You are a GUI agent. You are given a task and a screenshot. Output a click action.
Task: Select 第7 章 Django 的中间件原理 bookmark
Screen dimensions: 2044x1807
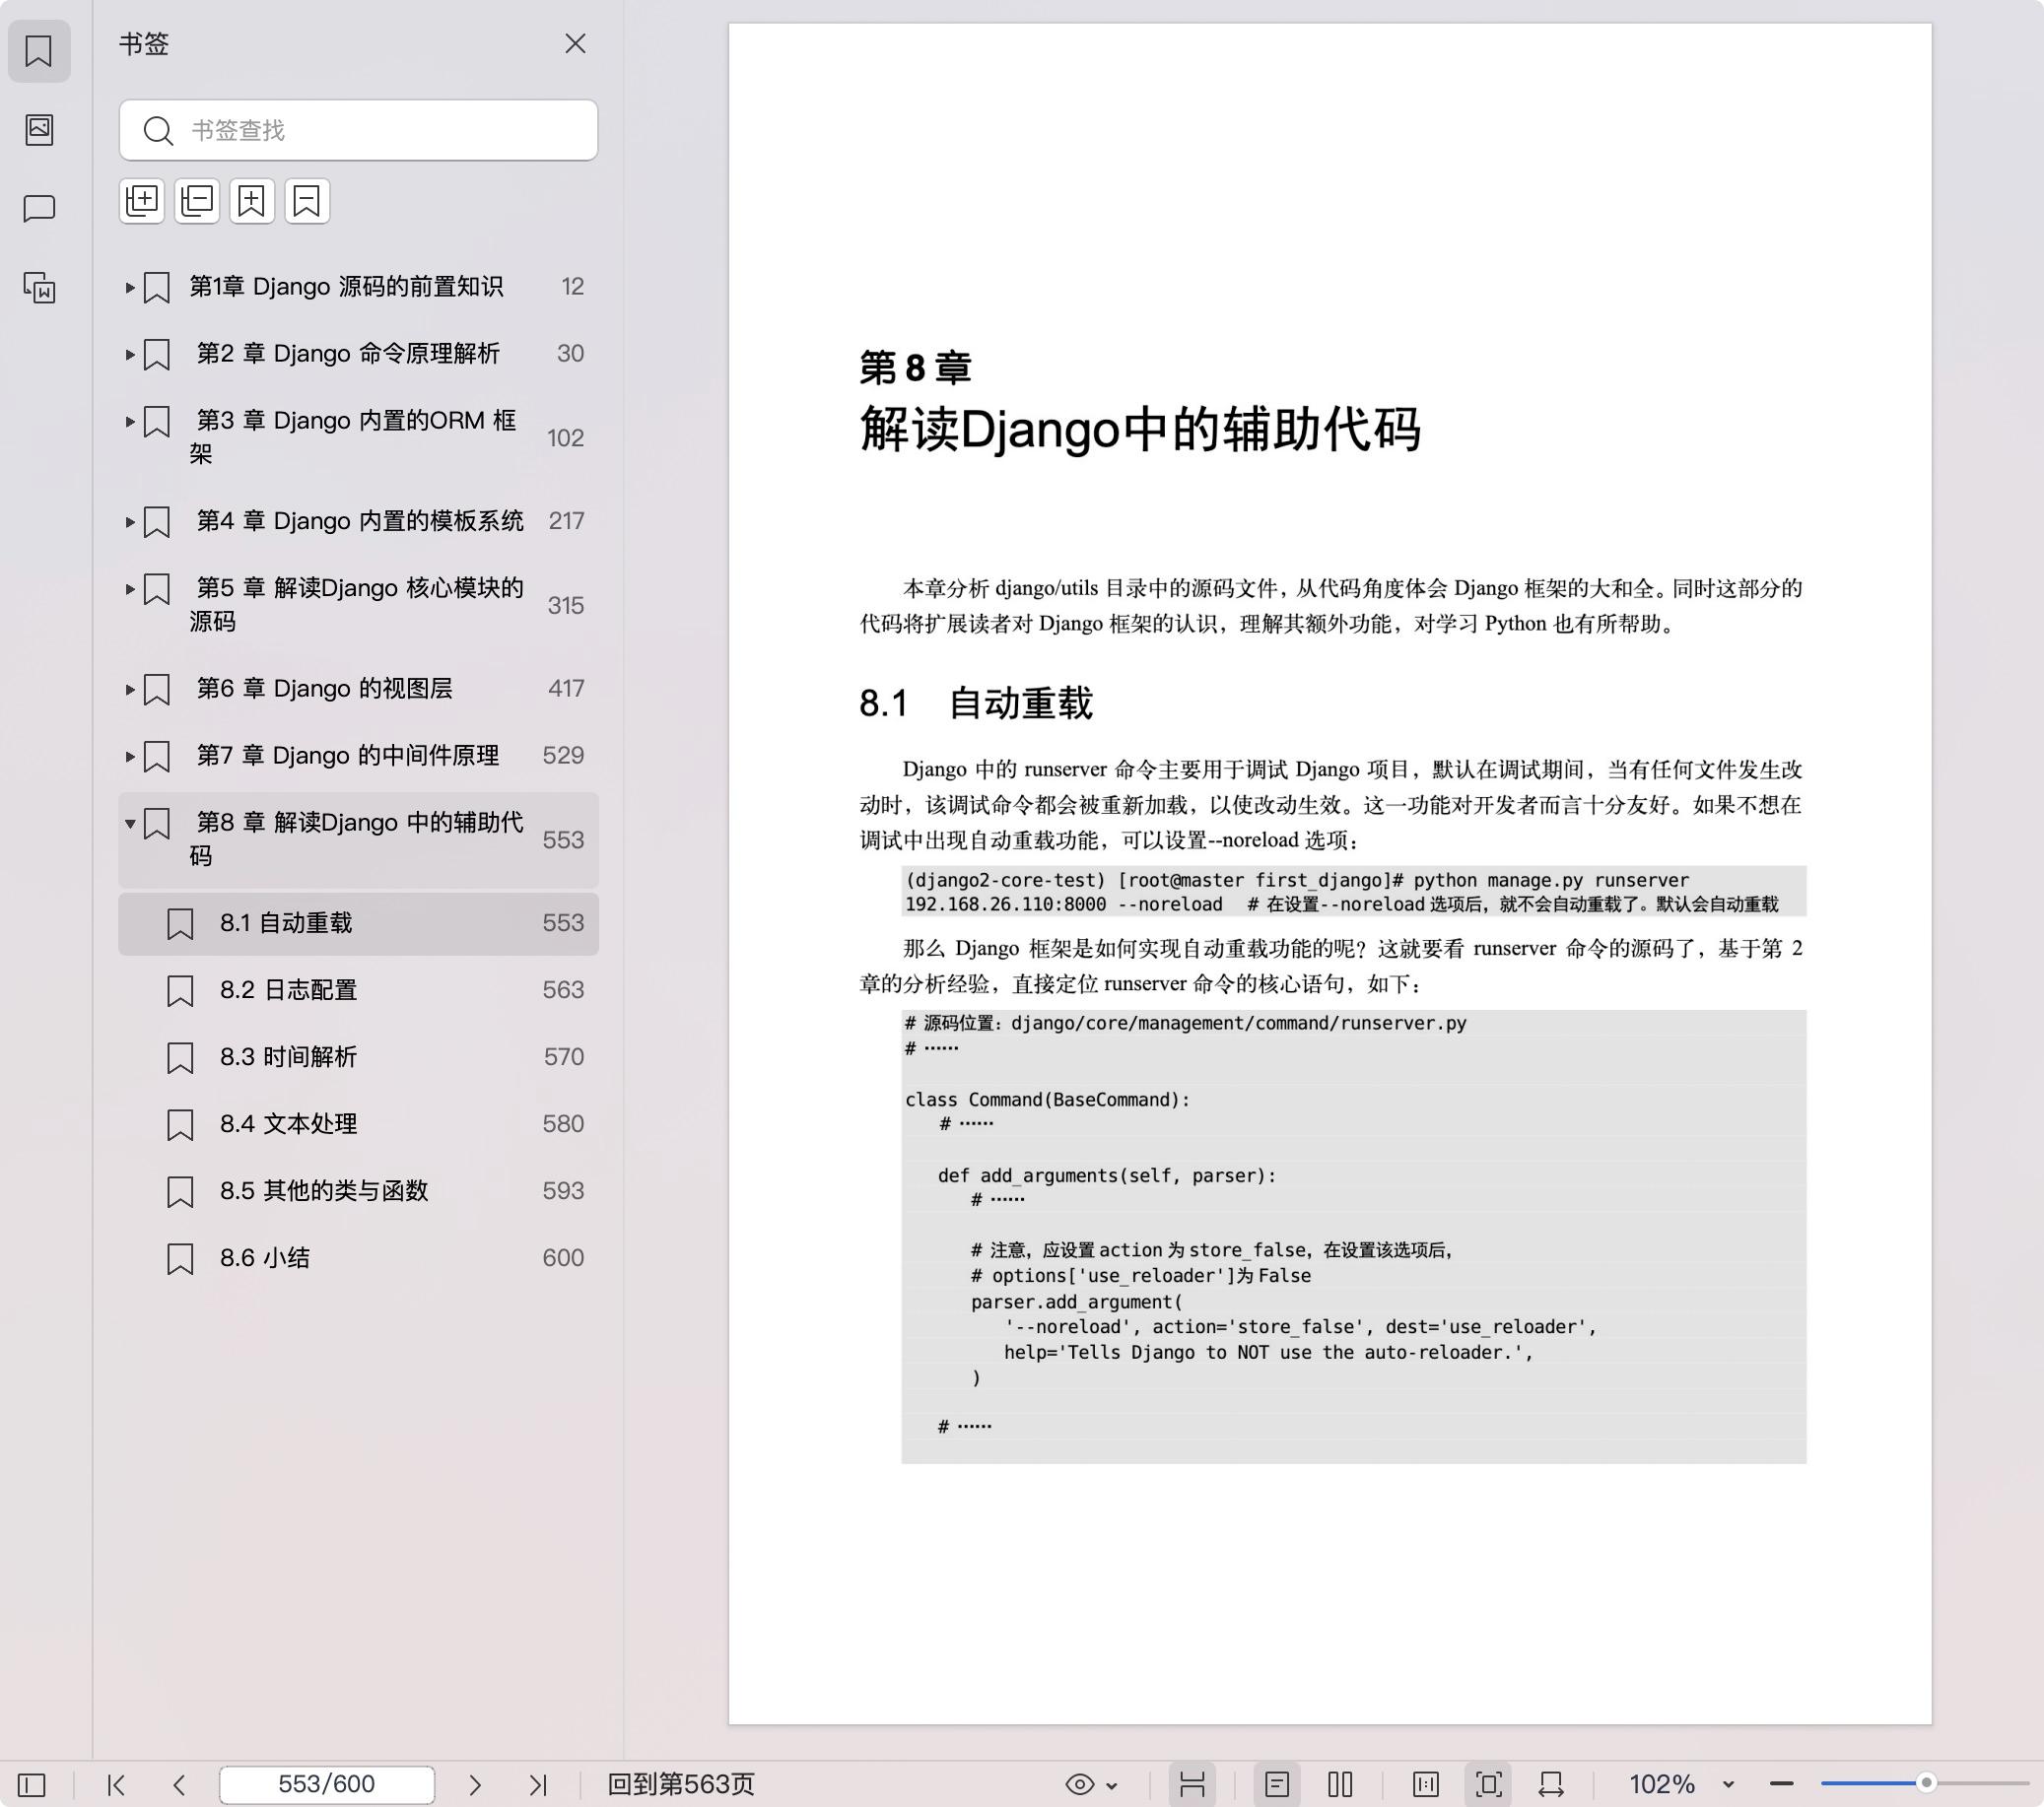(x=358, y=755)
